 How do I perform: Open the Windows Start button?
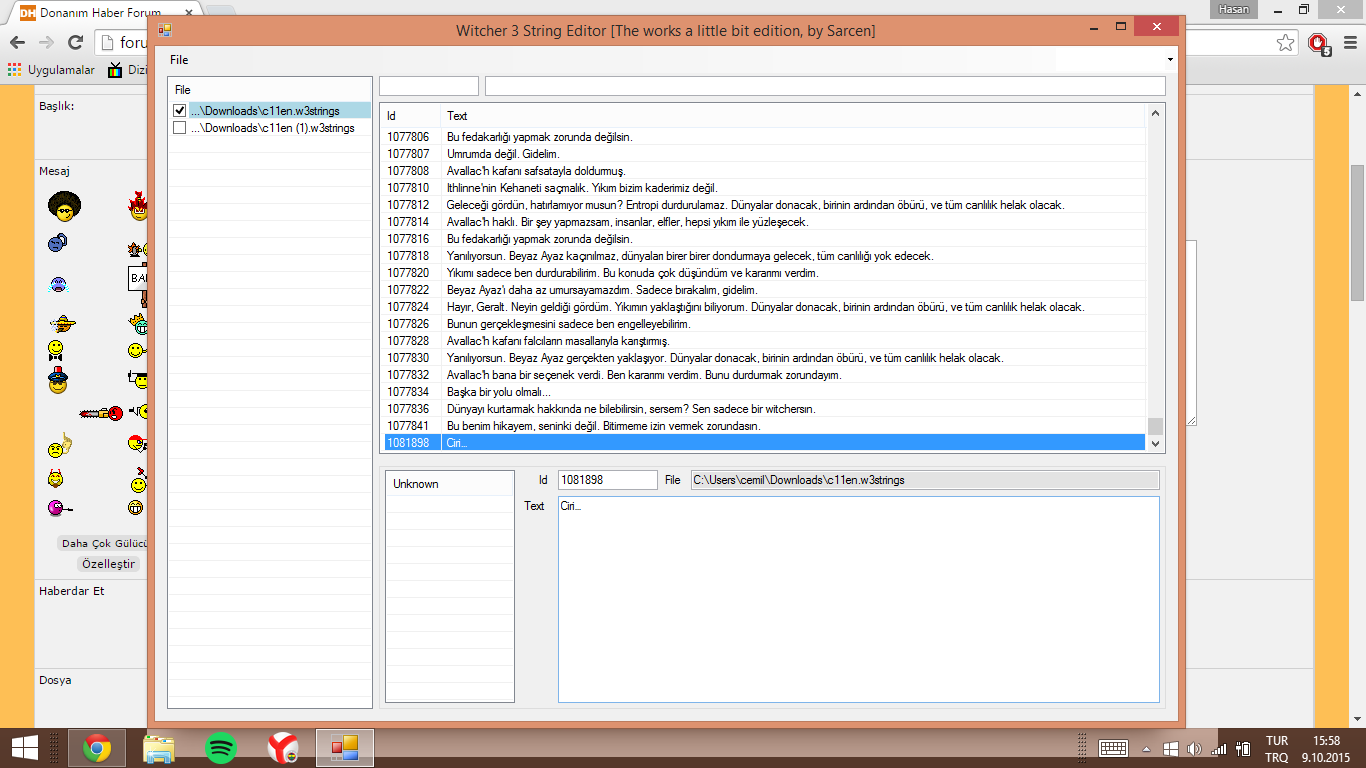click(x=24, y=748)
